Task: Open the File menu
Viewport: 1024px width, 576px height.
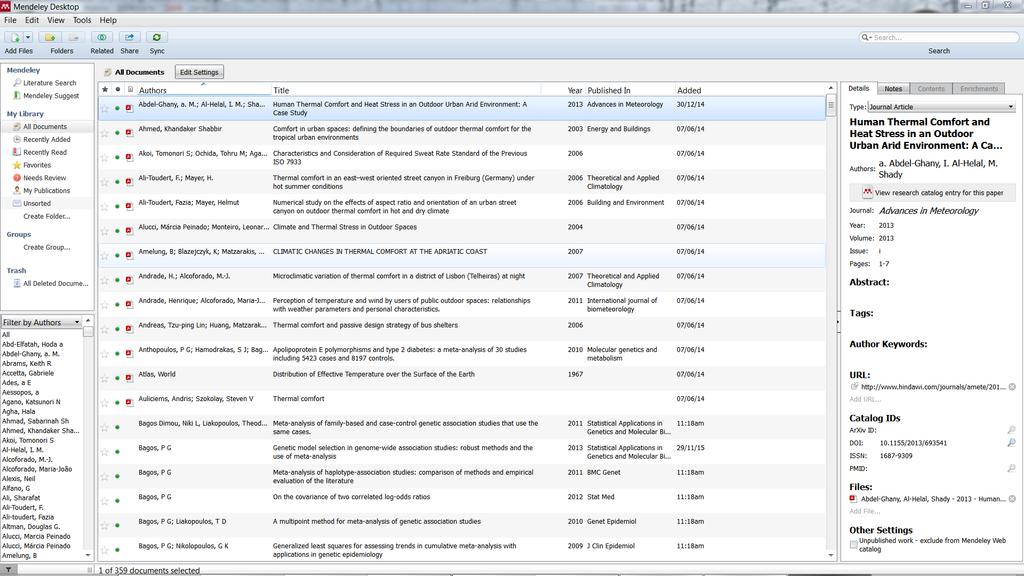Action: (x=10, y=20)
